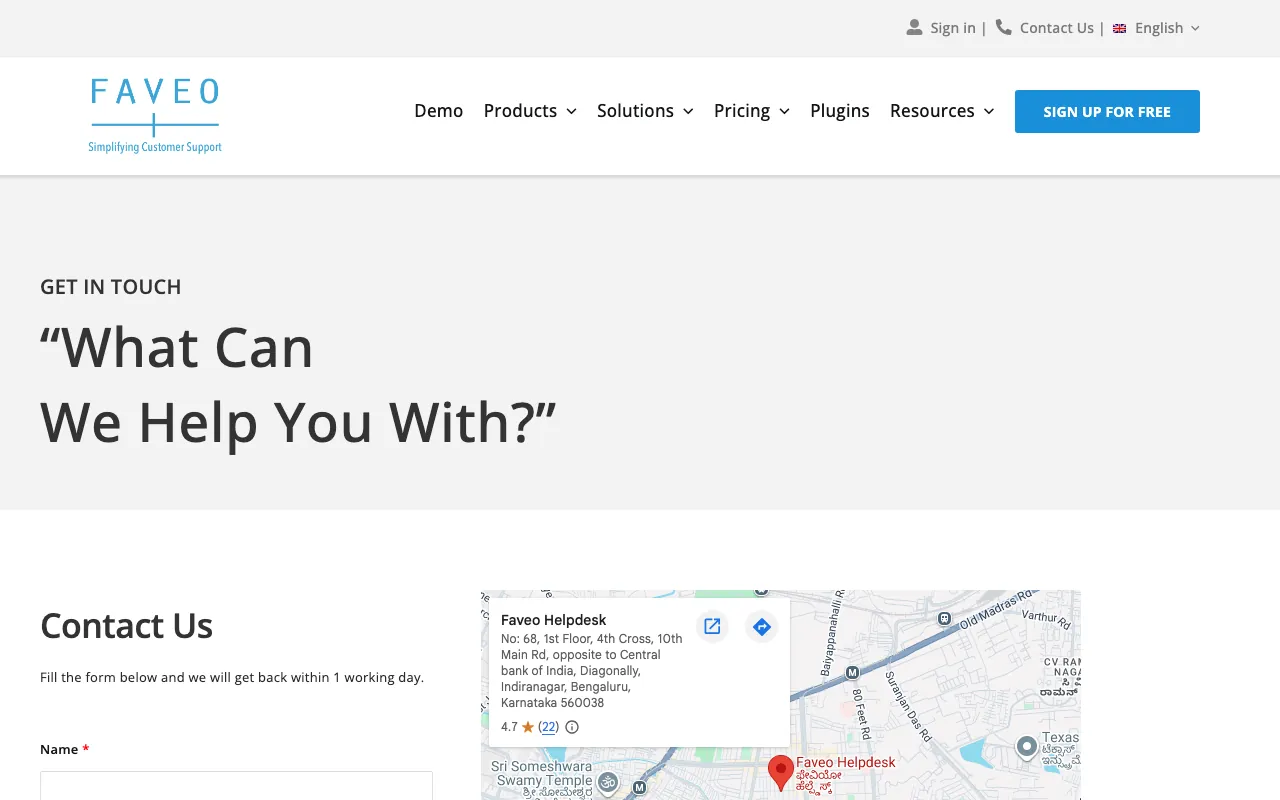Click the Faveo logo
Screen dimensions: 1280x800
(155, 116)
